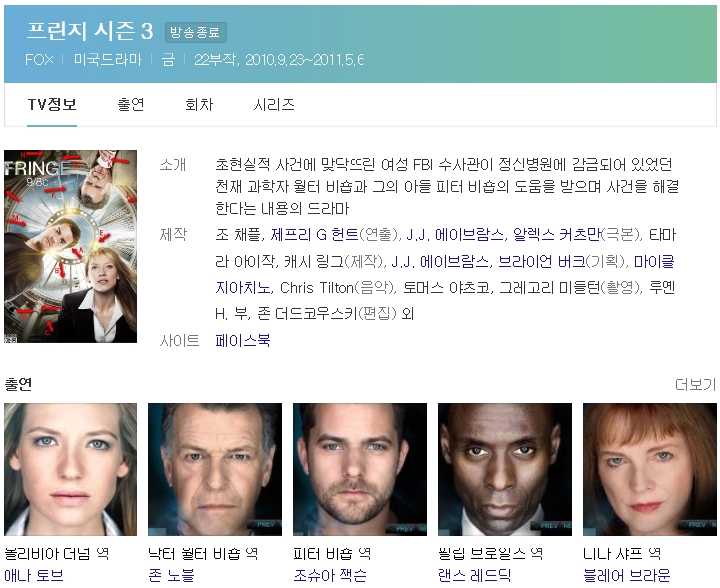
Task: Click the 알렉스 커츠만 writer link
Action: click(557, 235)
